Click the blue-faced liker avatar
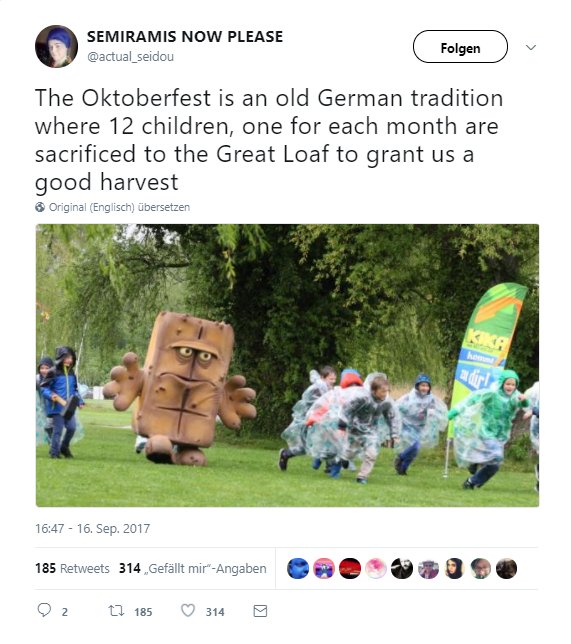The height and width of the screenshot is (644, 571). coord(298,568)
